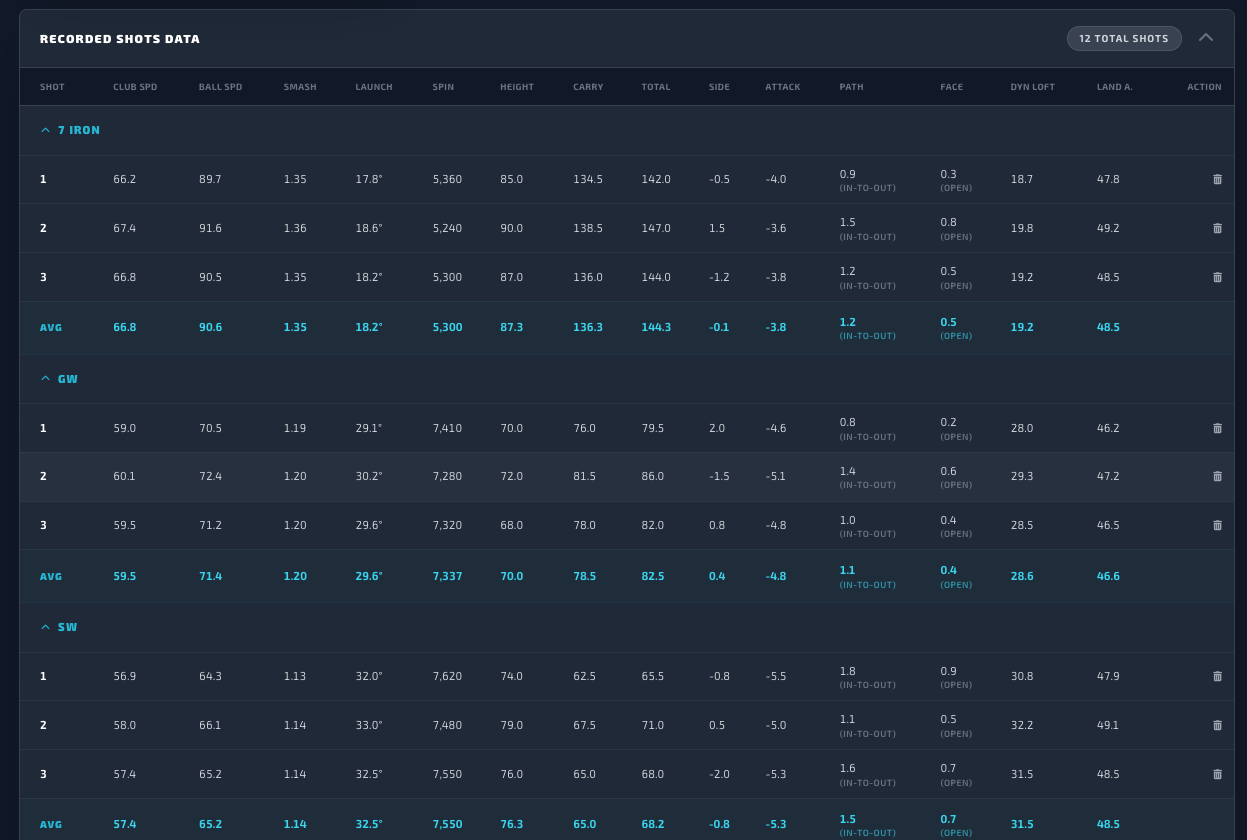Image resolution: width=1247 pixels, height=840 pixels.
Task: Delete SW shot 2 with trash icon
Action: (1217, 725)
